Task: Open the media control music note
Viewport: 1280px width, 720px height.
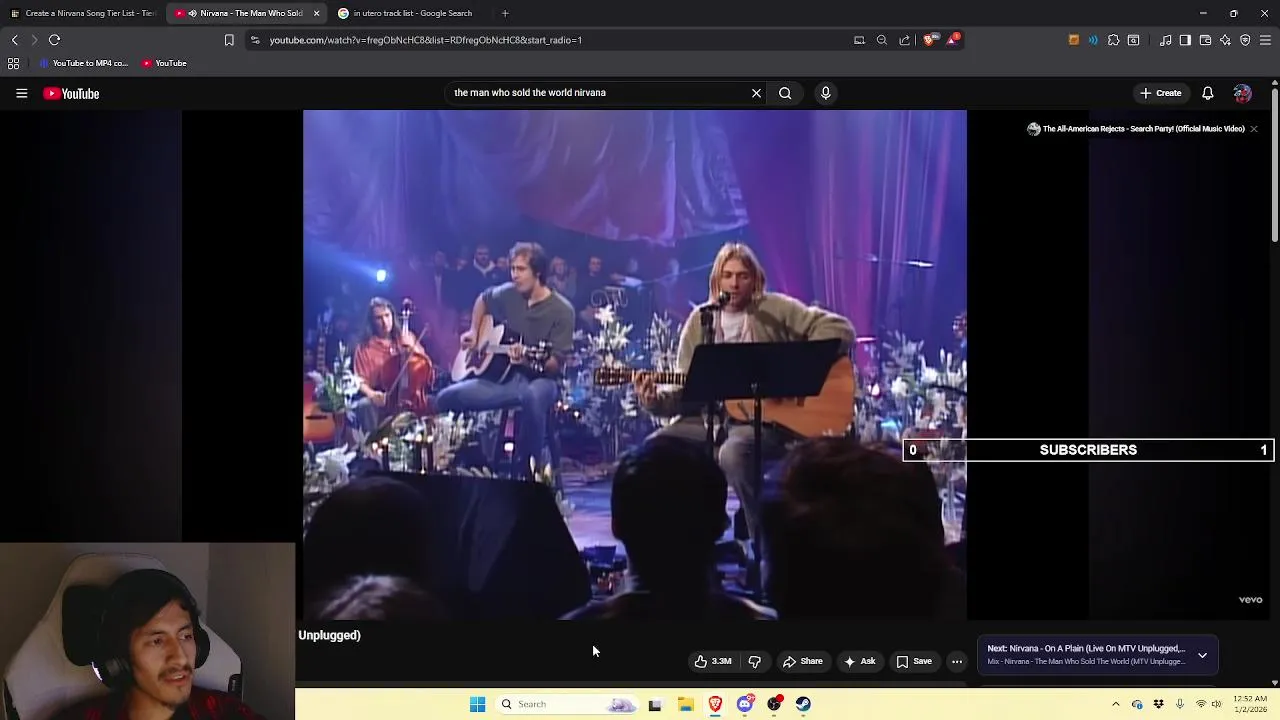Action: (x=1165, y=40)
